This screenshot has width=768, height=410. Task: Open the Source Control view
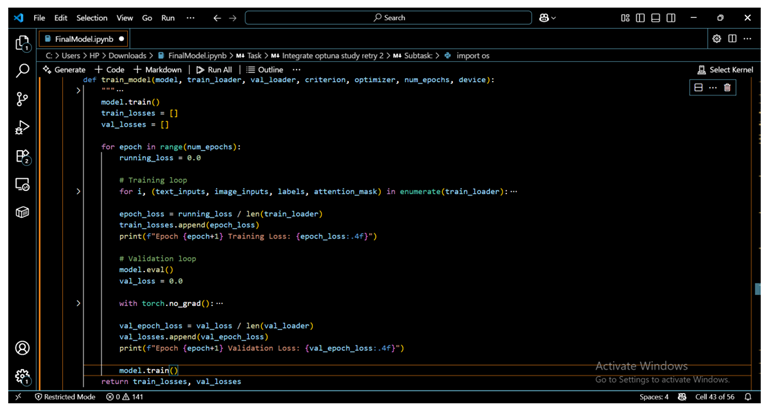click(x=22, y=99)
